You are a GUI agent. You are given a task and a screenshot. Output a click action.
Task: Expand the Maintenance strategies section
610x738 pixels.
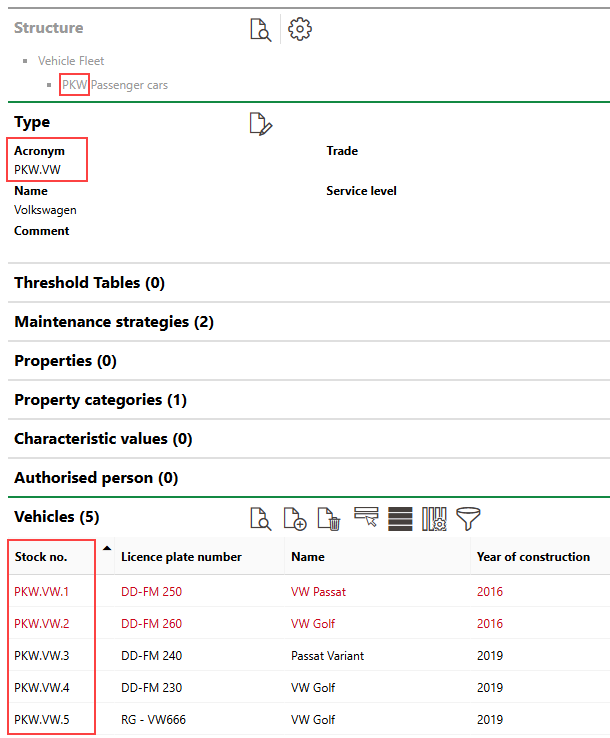click(x=113, y=322)
